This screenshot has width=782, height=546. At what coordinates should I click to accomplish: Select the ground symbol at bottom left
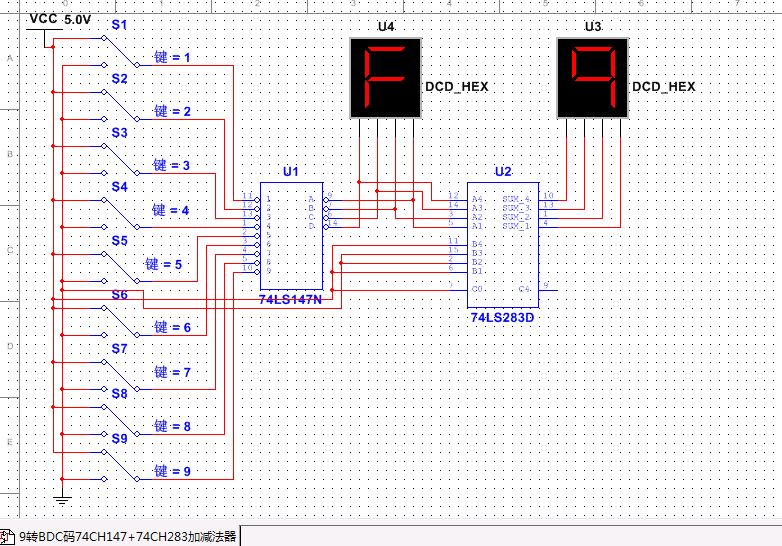click(61, 497)
